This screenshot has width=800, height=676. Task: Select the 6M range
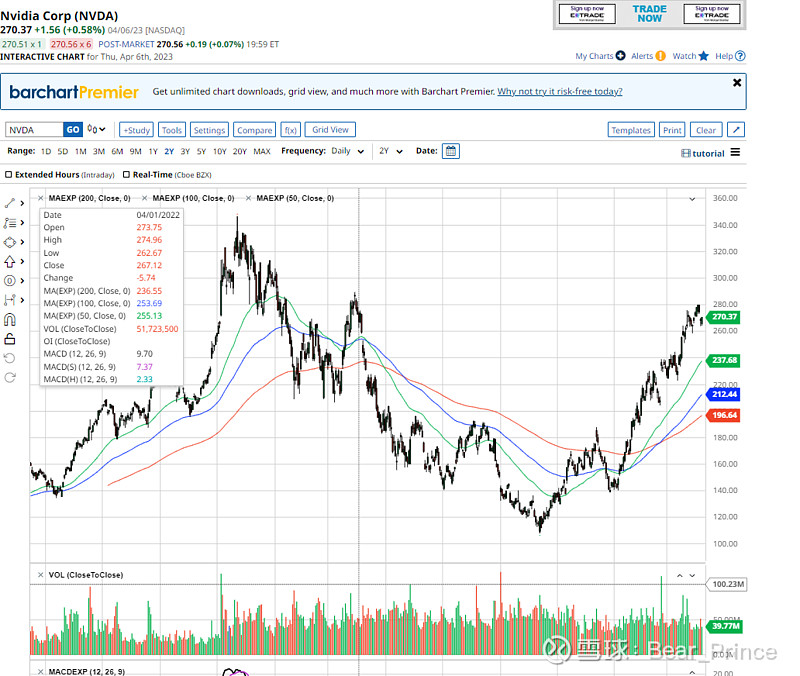coord(117,152)
